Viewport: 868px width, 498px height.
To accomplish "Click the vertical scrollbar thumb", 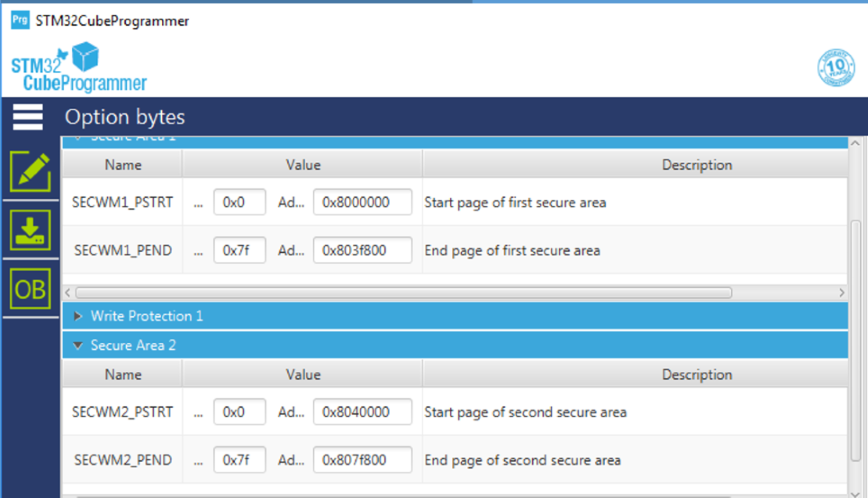I will point(855,340).
